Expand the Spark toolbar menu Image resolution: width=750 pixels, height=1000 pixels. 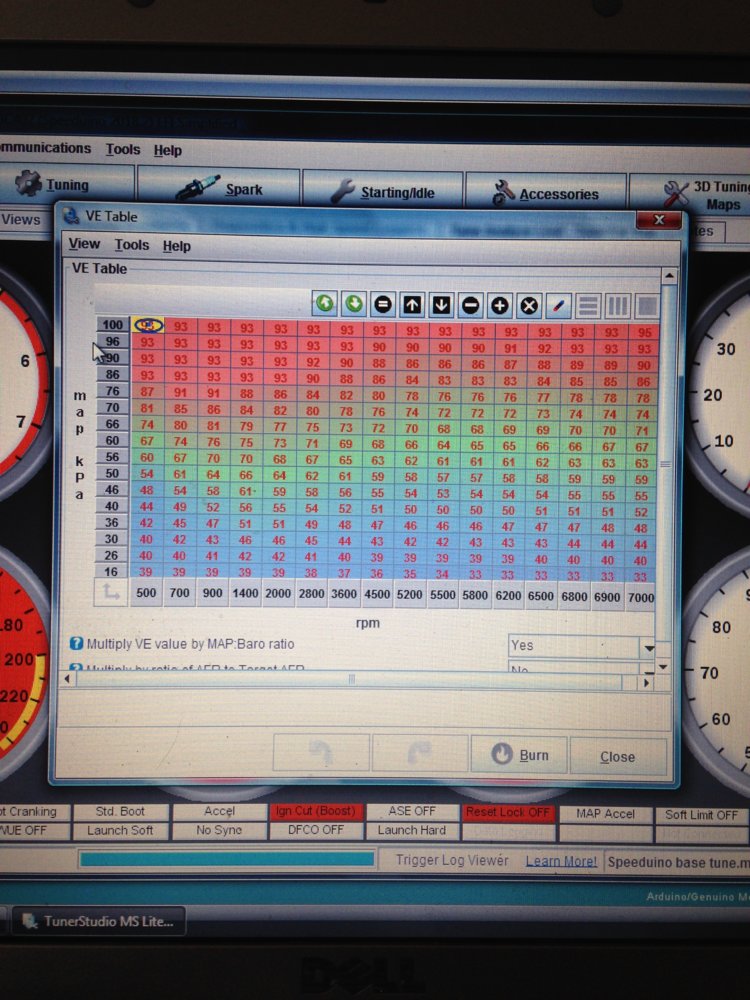click(x=218, y=188)
